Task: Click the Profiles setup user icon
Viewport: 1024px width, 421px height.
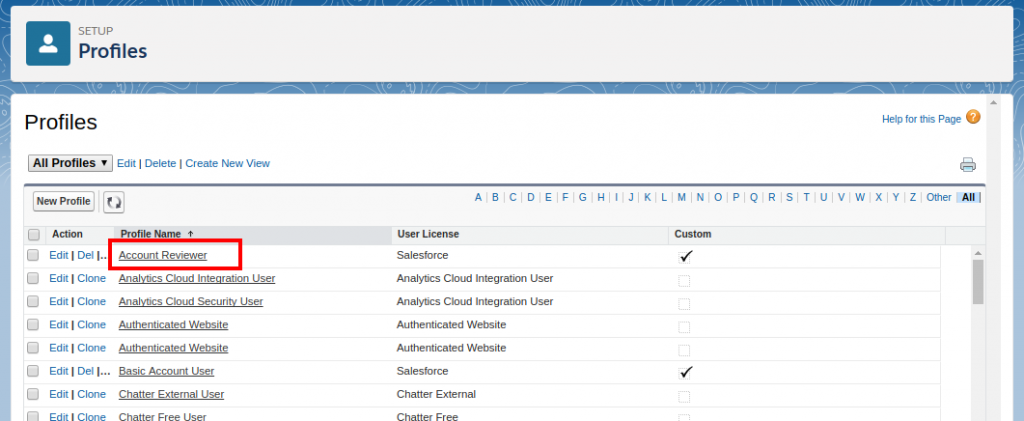Action: [48, 42]
